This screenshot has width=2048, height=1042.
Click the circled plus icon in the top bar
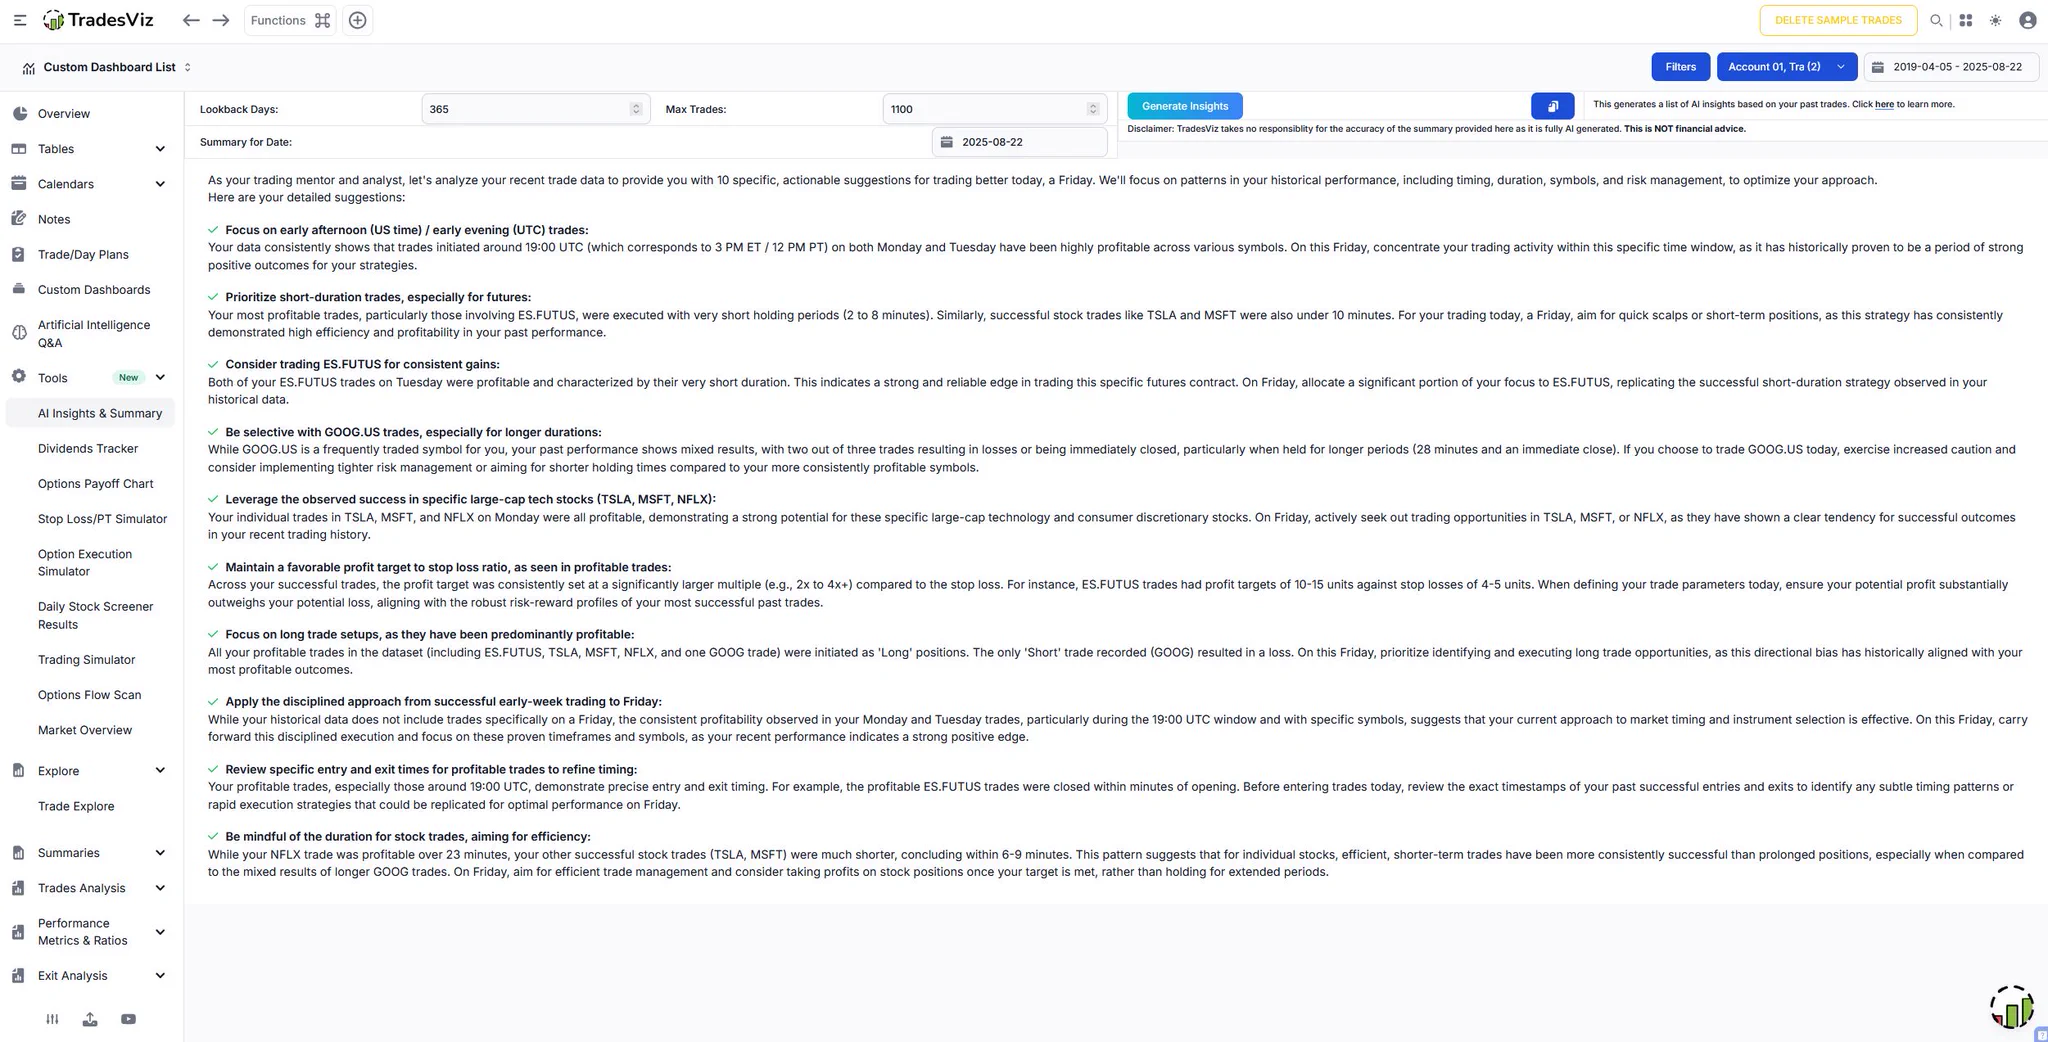[x=357, y=20]
